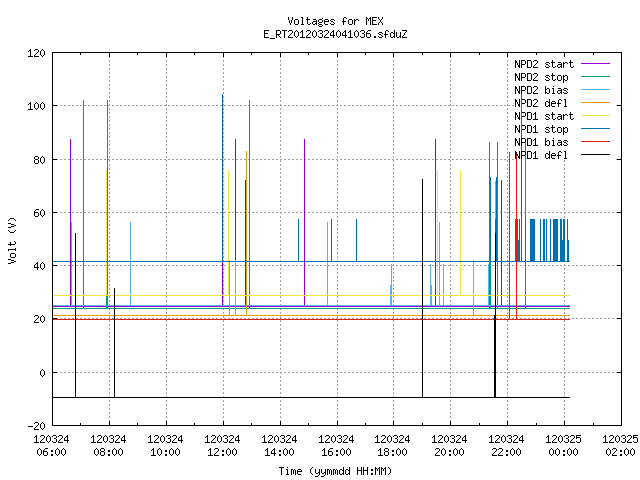Viewport: 640px width, 480px height.
Task: Click the 120324 12:00 x-axis tick label
Action: tap(222, 446)
